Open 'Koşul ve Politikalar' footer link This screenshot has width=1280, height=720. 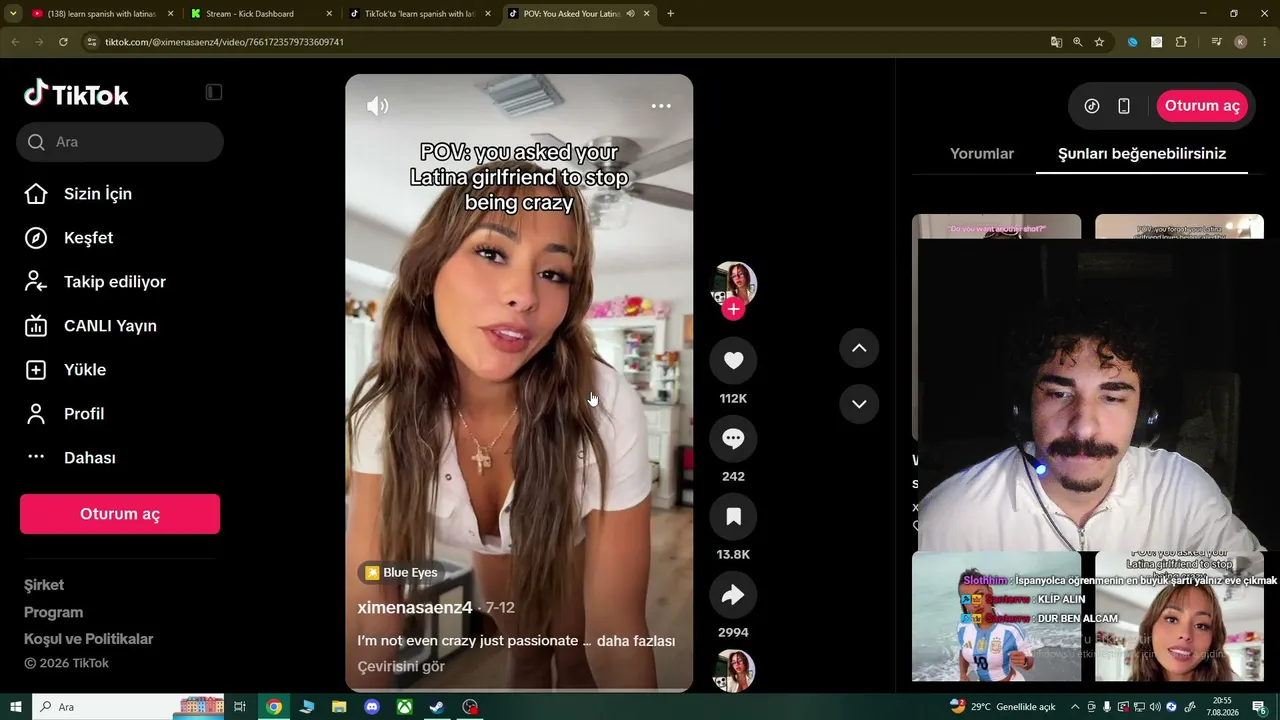89,639
